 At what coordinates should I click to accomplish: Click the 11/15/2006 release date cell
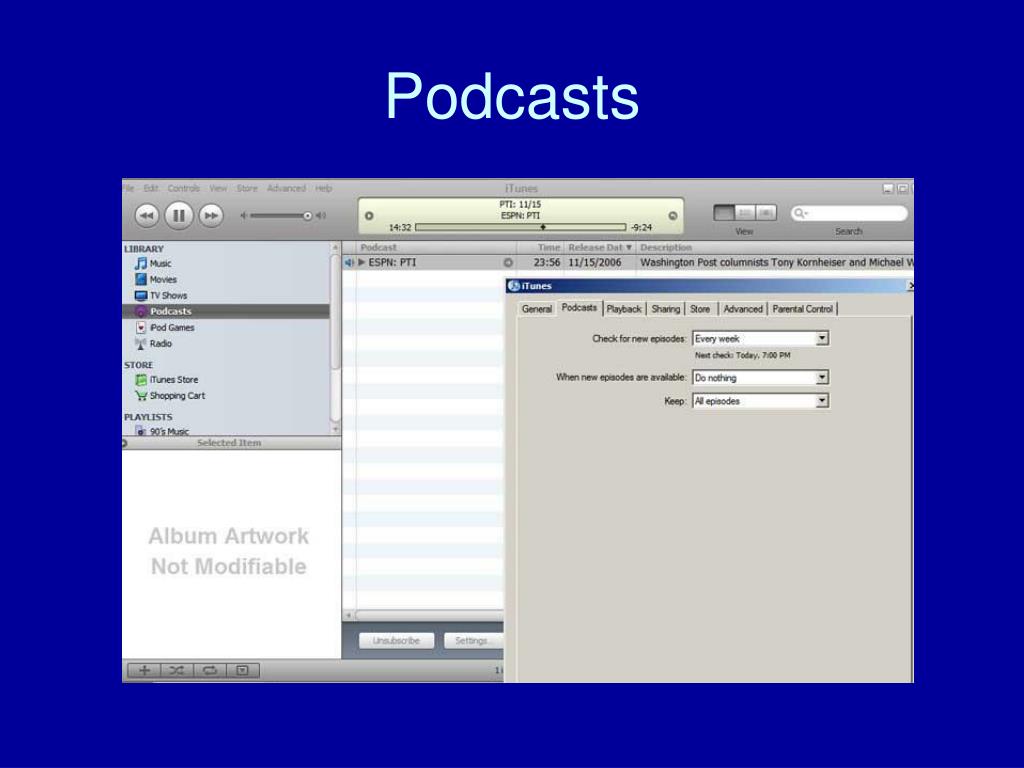pos(595,263)
